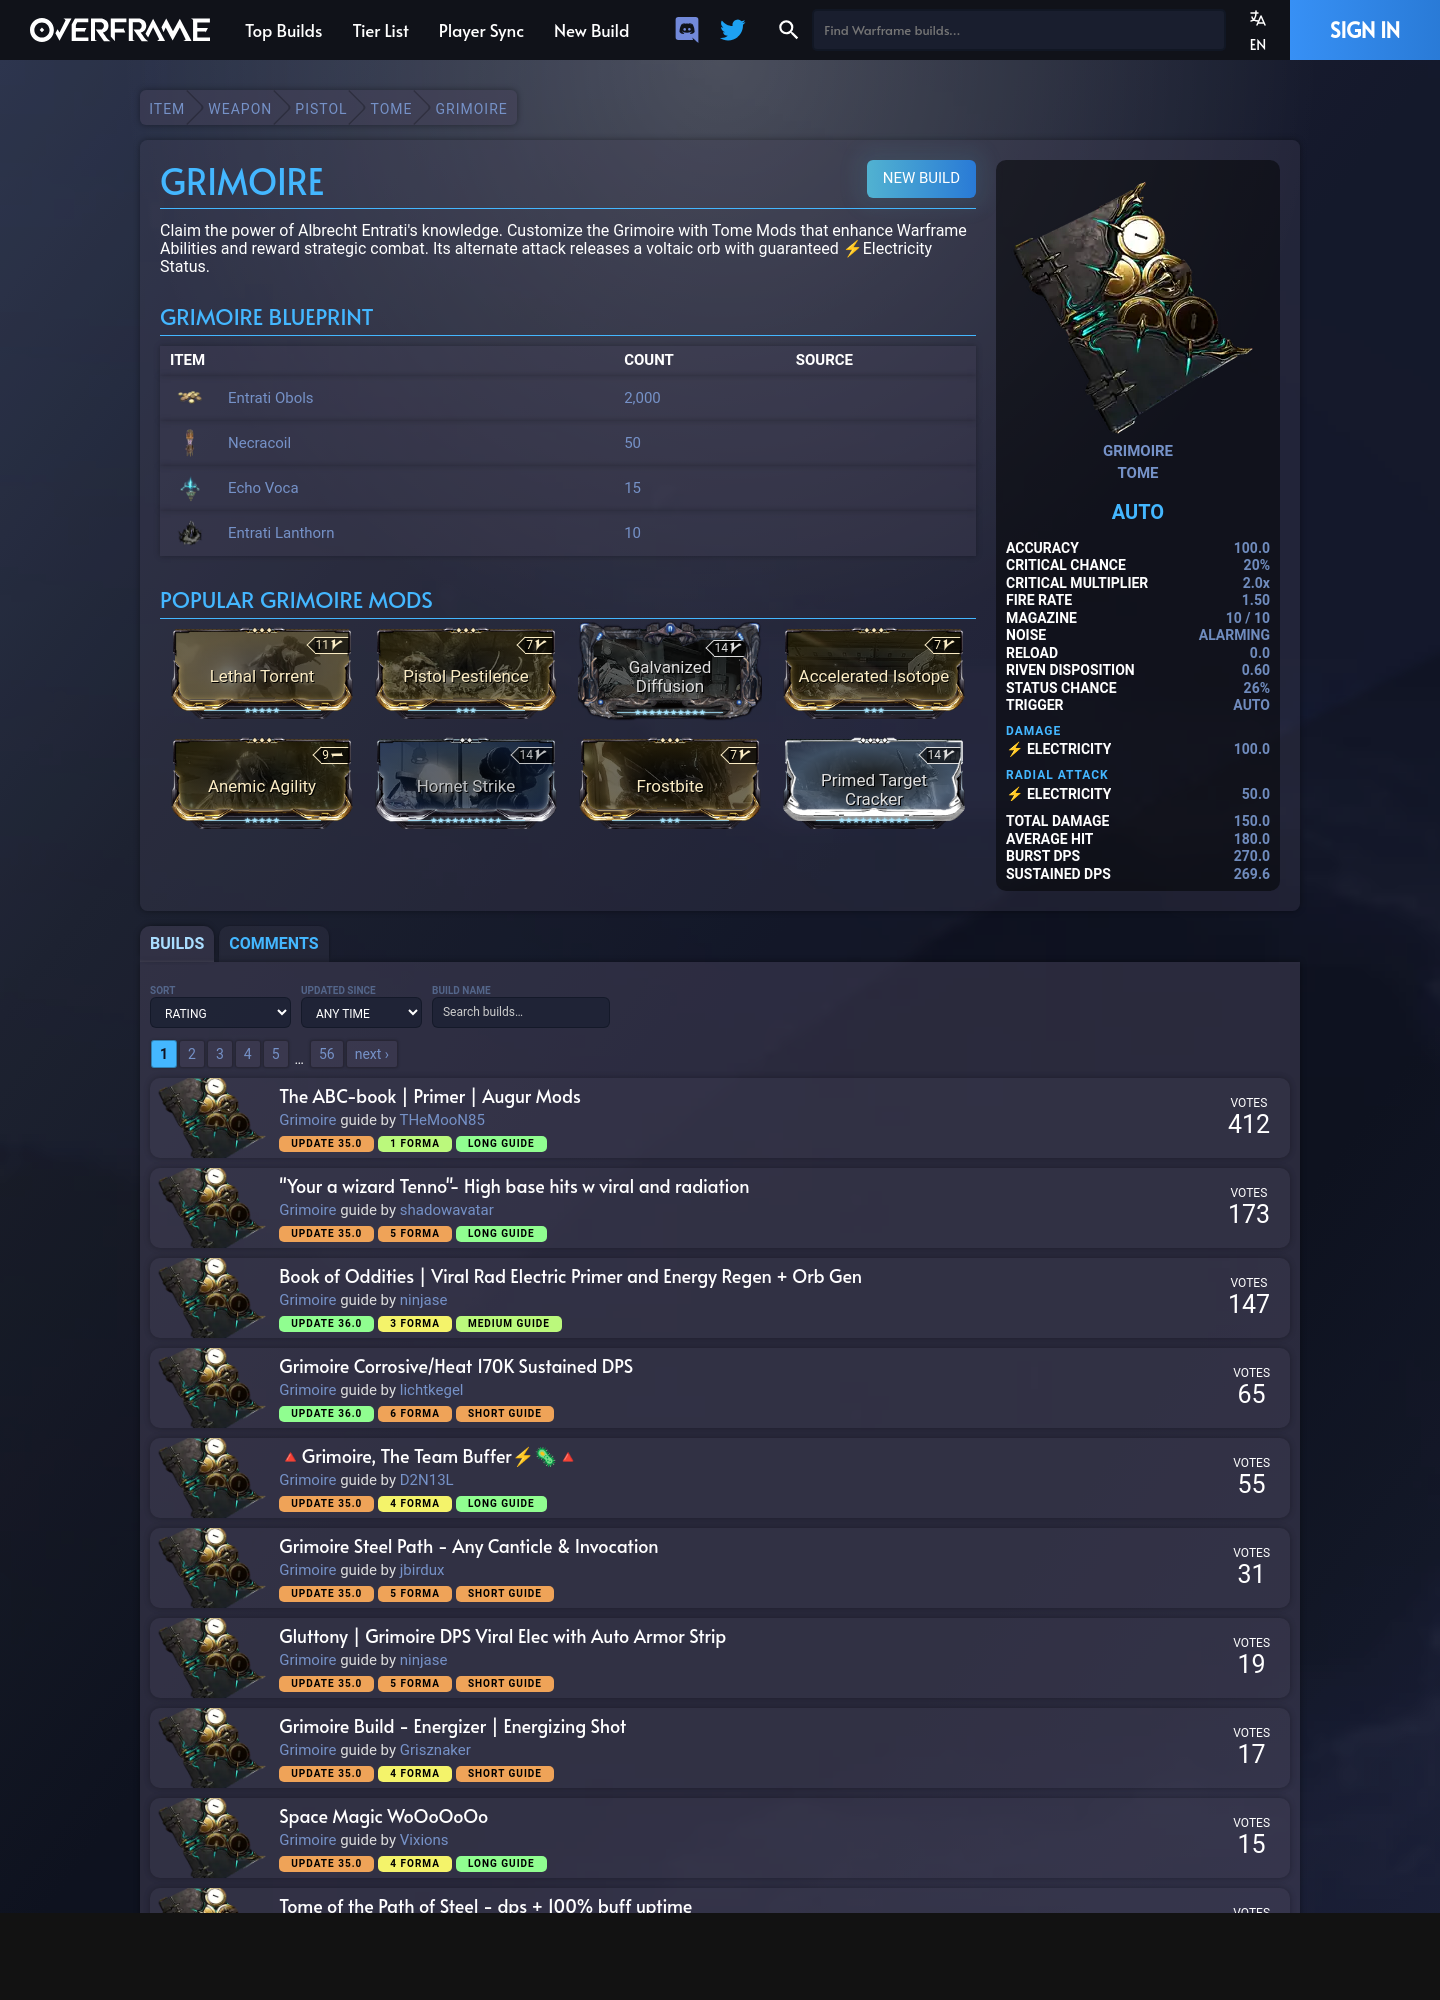Open author Vixions profile link
The image size is (1440, 2000).
coord(424,1840)
